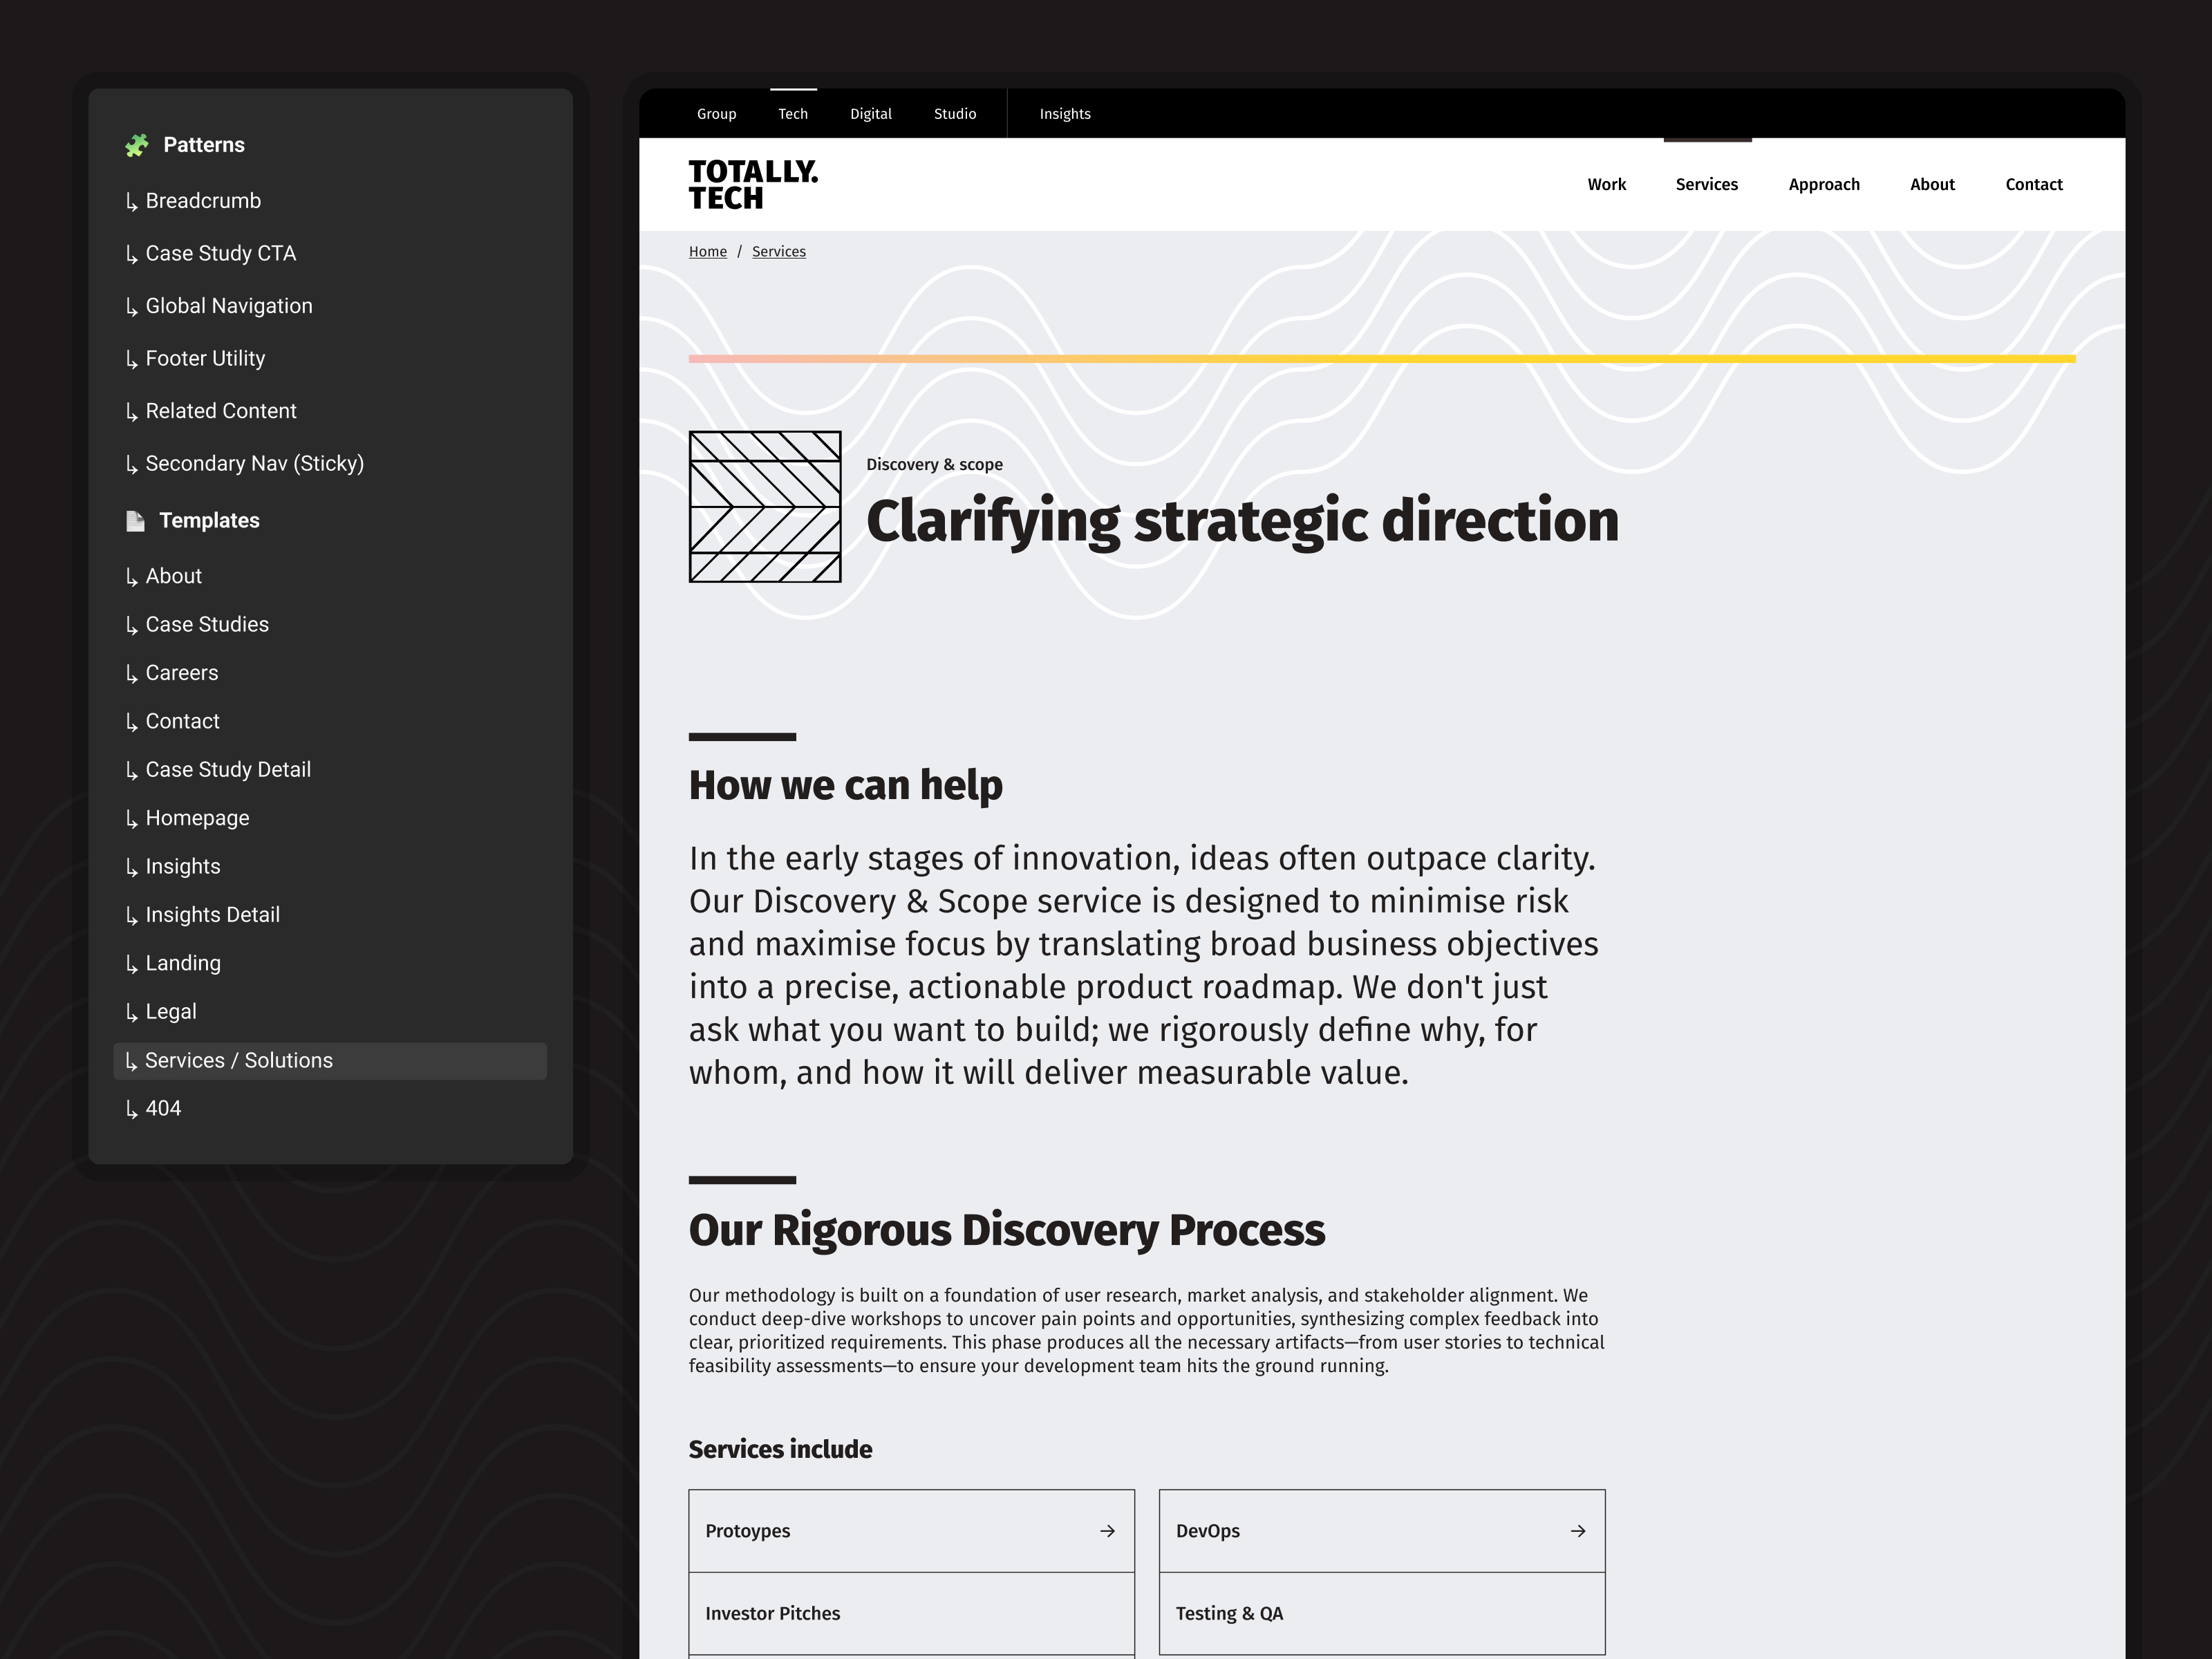Open the 404 template
2212x1659 pixels.
[x=163, y=1109]
